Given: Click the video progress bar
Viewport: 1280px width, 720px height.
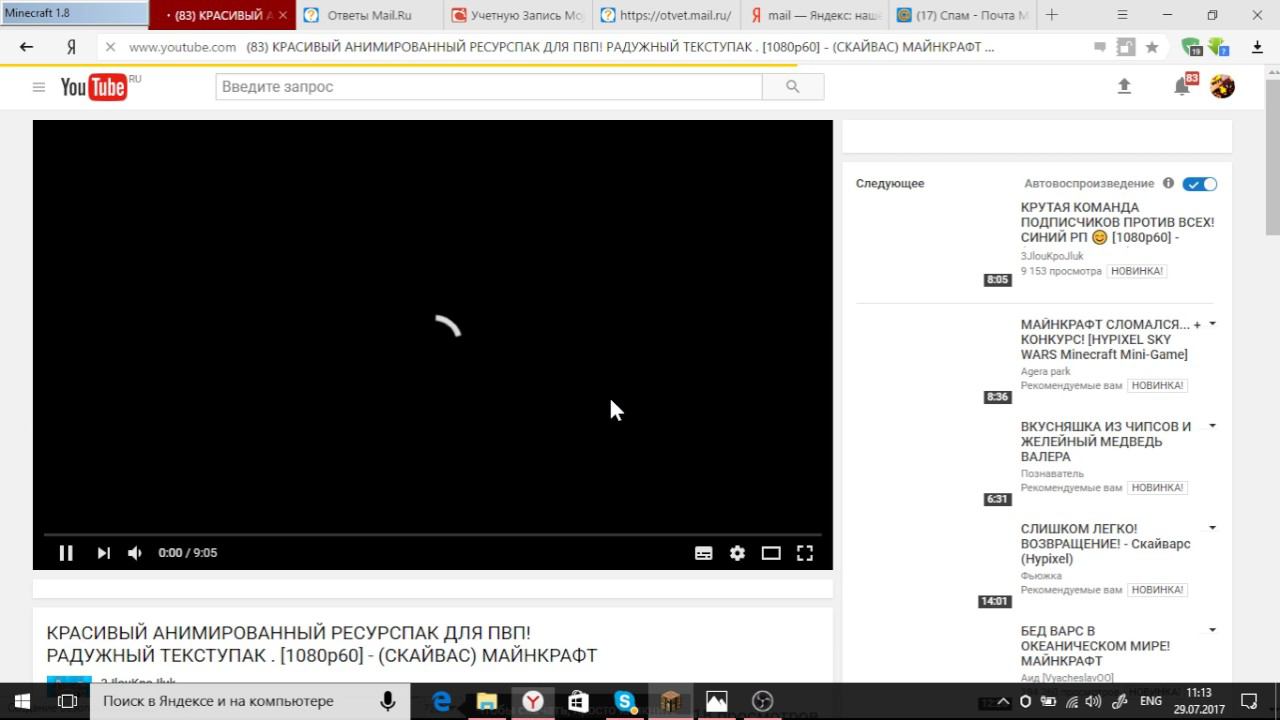Looking at the screenshot, I should (432, 535).
